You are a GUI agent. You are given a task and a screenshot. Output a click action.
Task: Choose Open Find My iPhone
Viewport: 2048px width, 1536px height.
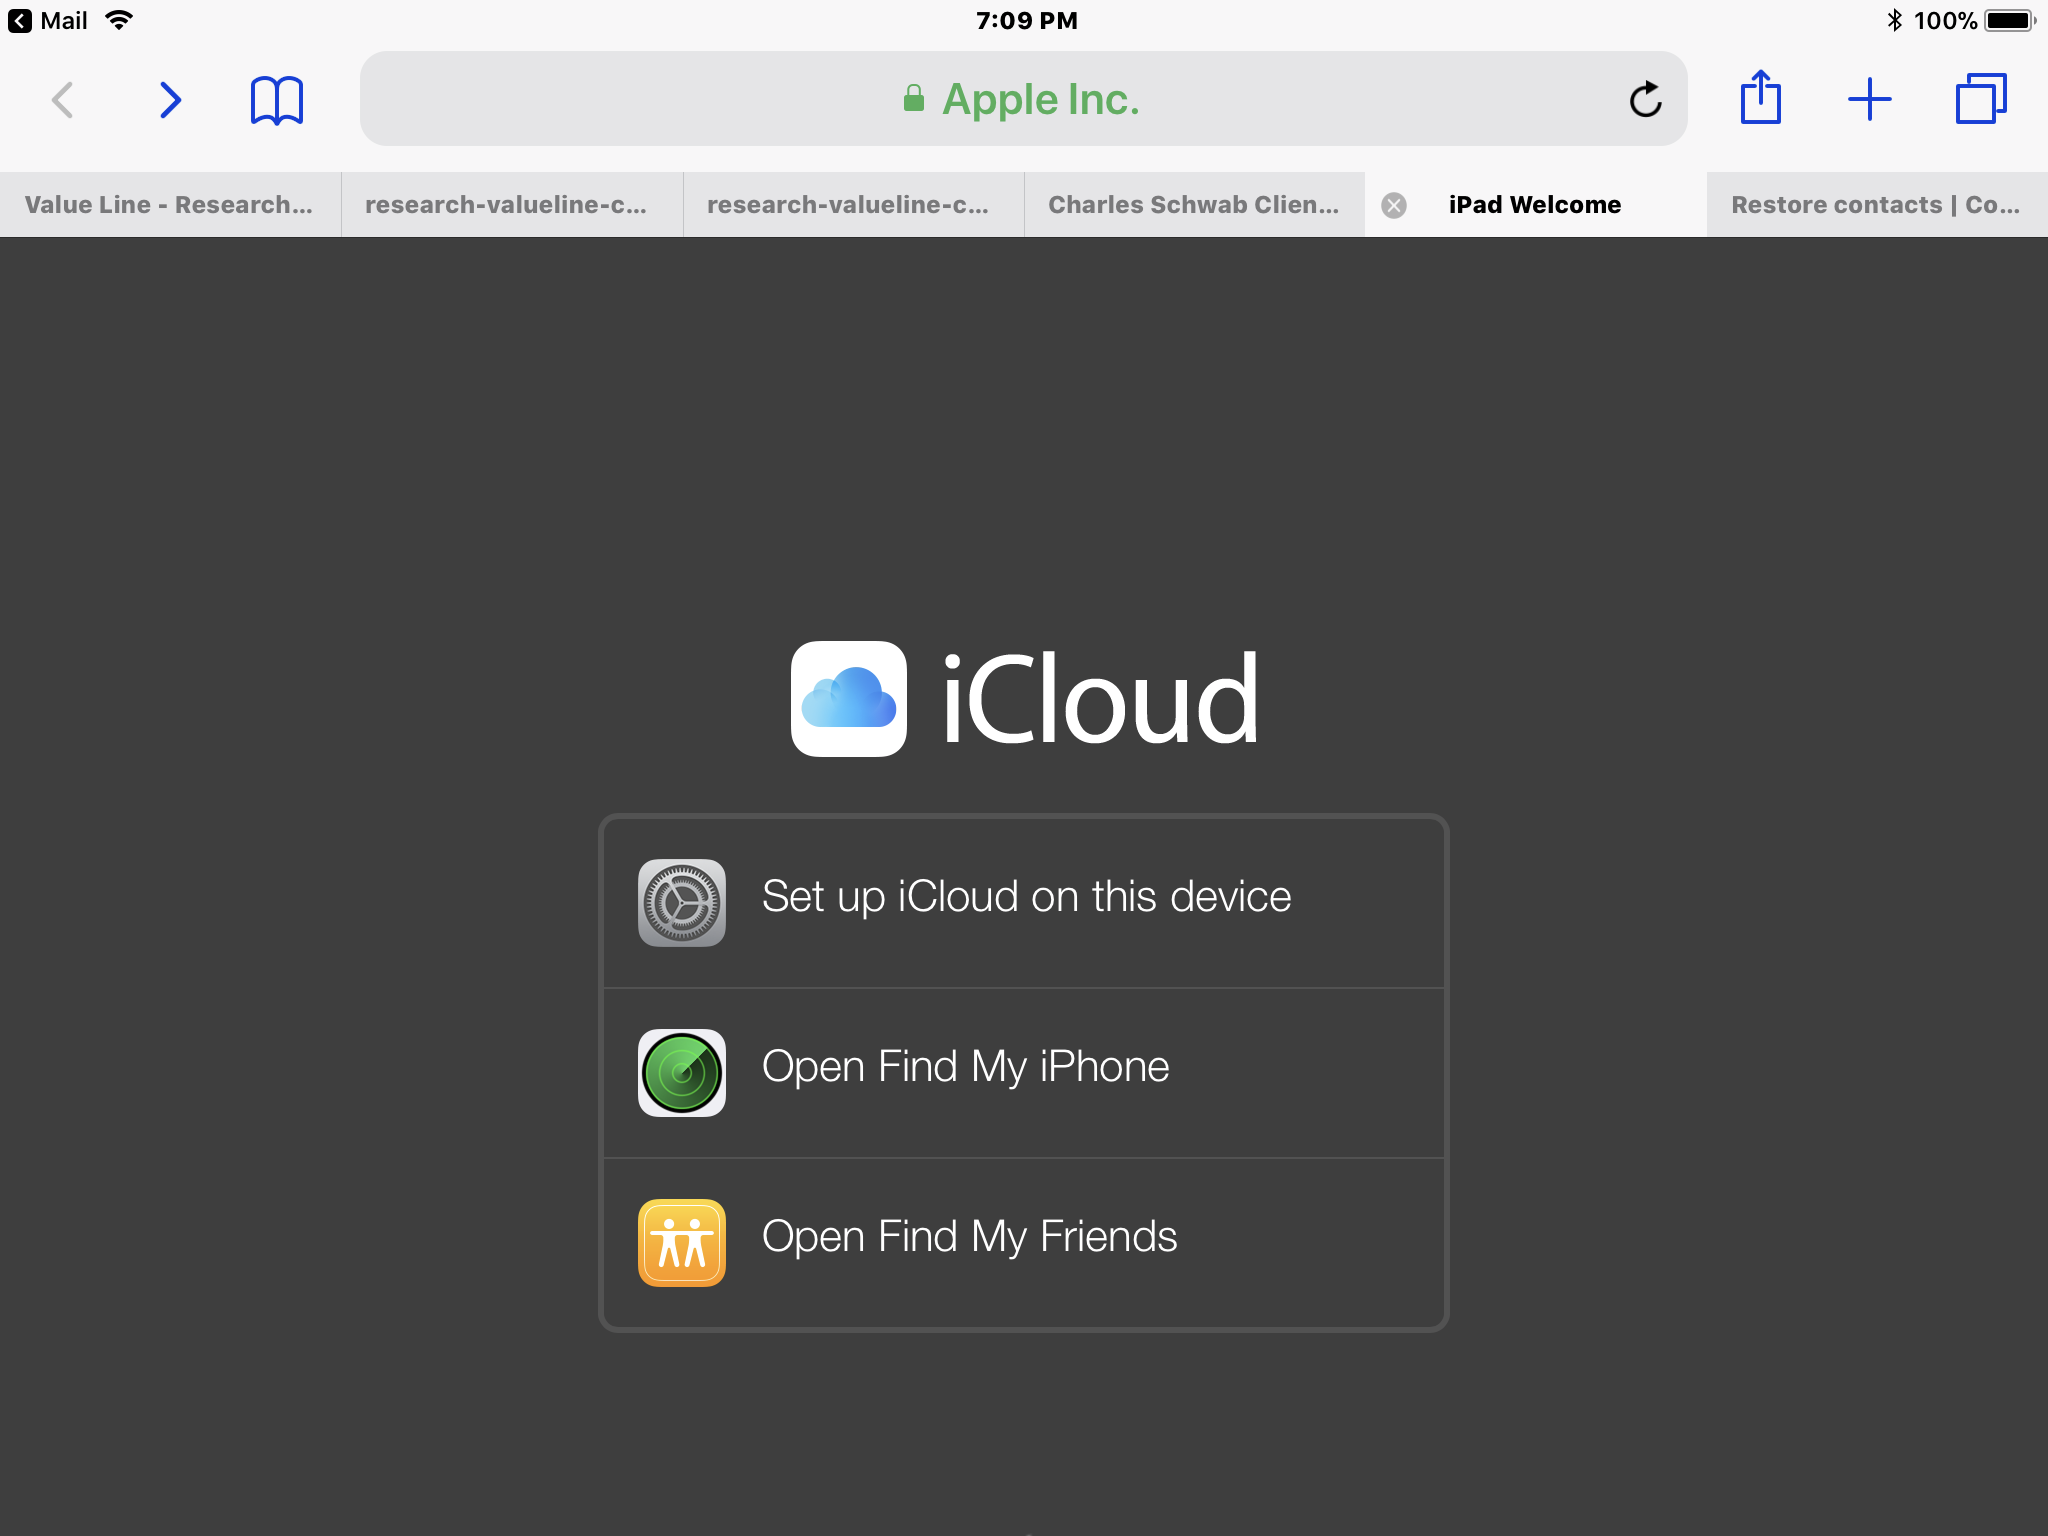[1024, 1073]
